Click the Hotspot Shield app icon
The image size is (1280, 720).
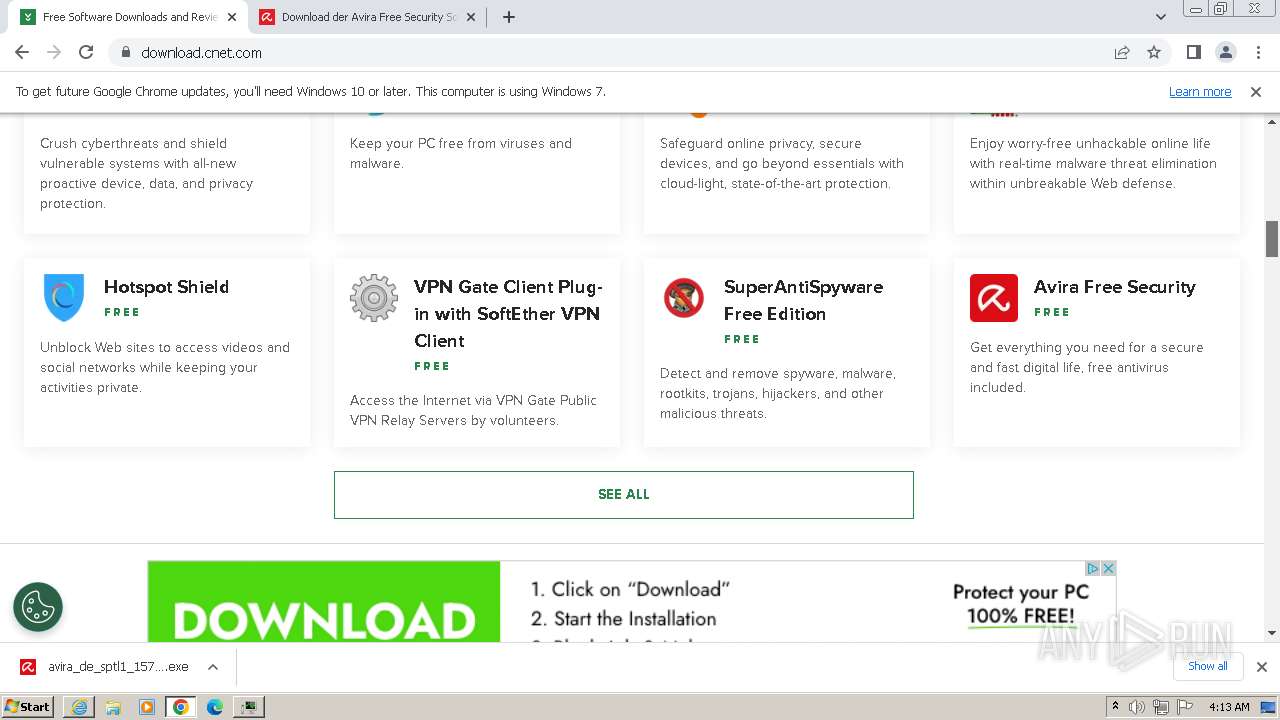point(64,298)
